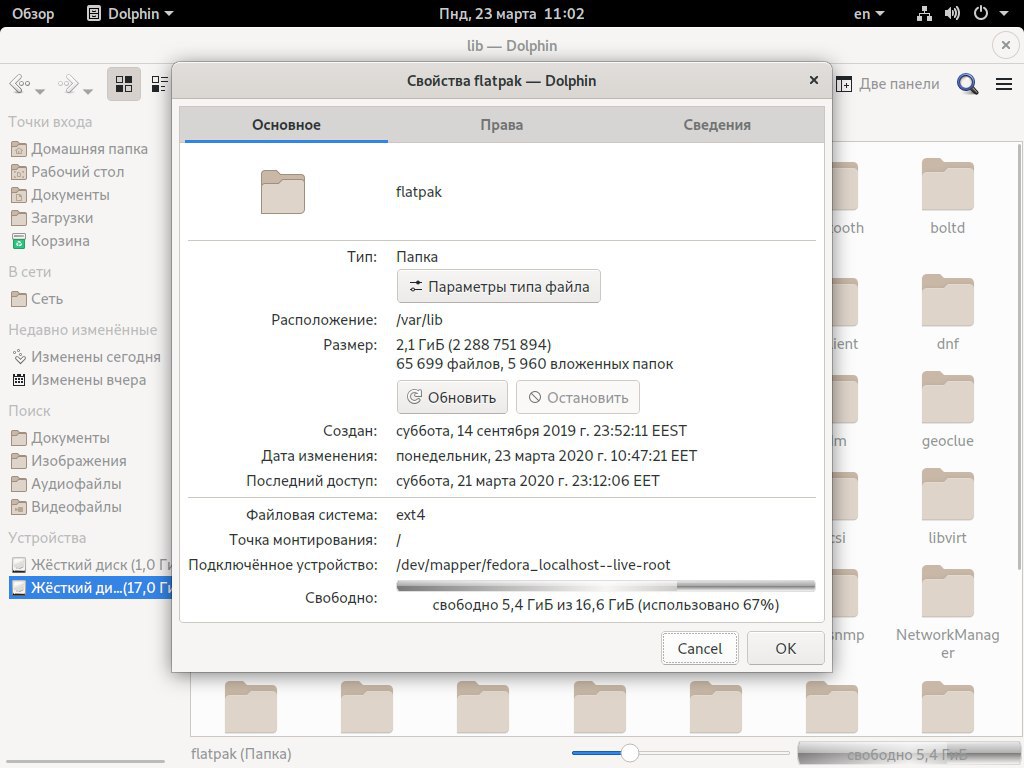Switch to compact view mode icon
The height and width of the screenshot is (768, 1024).
click(159, 84)
